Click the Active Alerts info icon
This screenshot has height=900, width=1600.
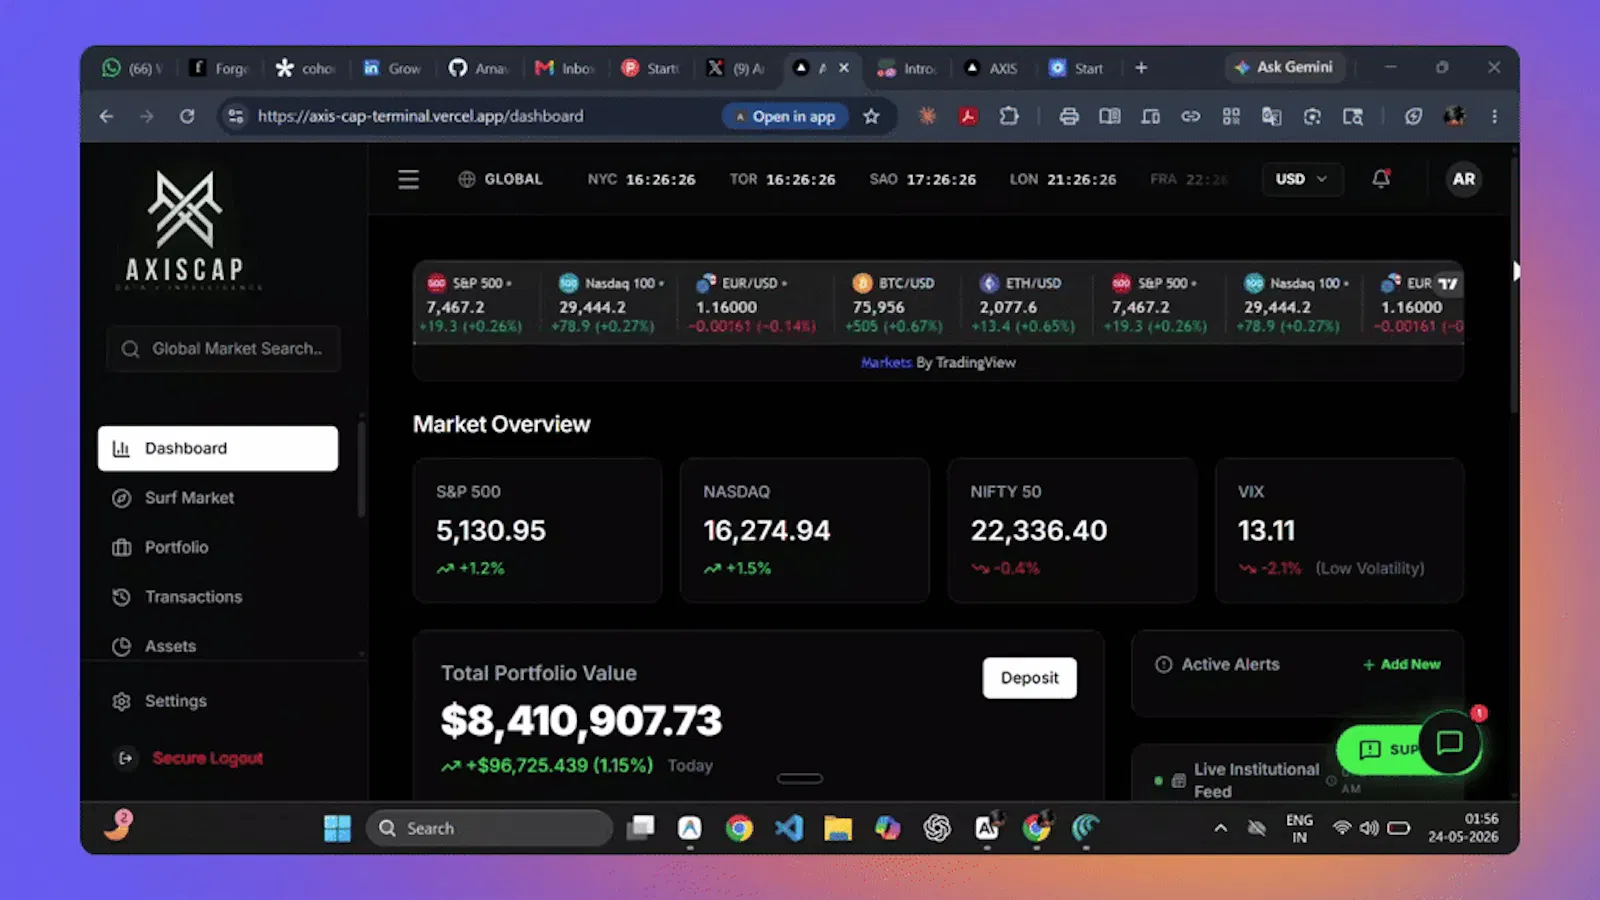click(x=1163, y=664)
